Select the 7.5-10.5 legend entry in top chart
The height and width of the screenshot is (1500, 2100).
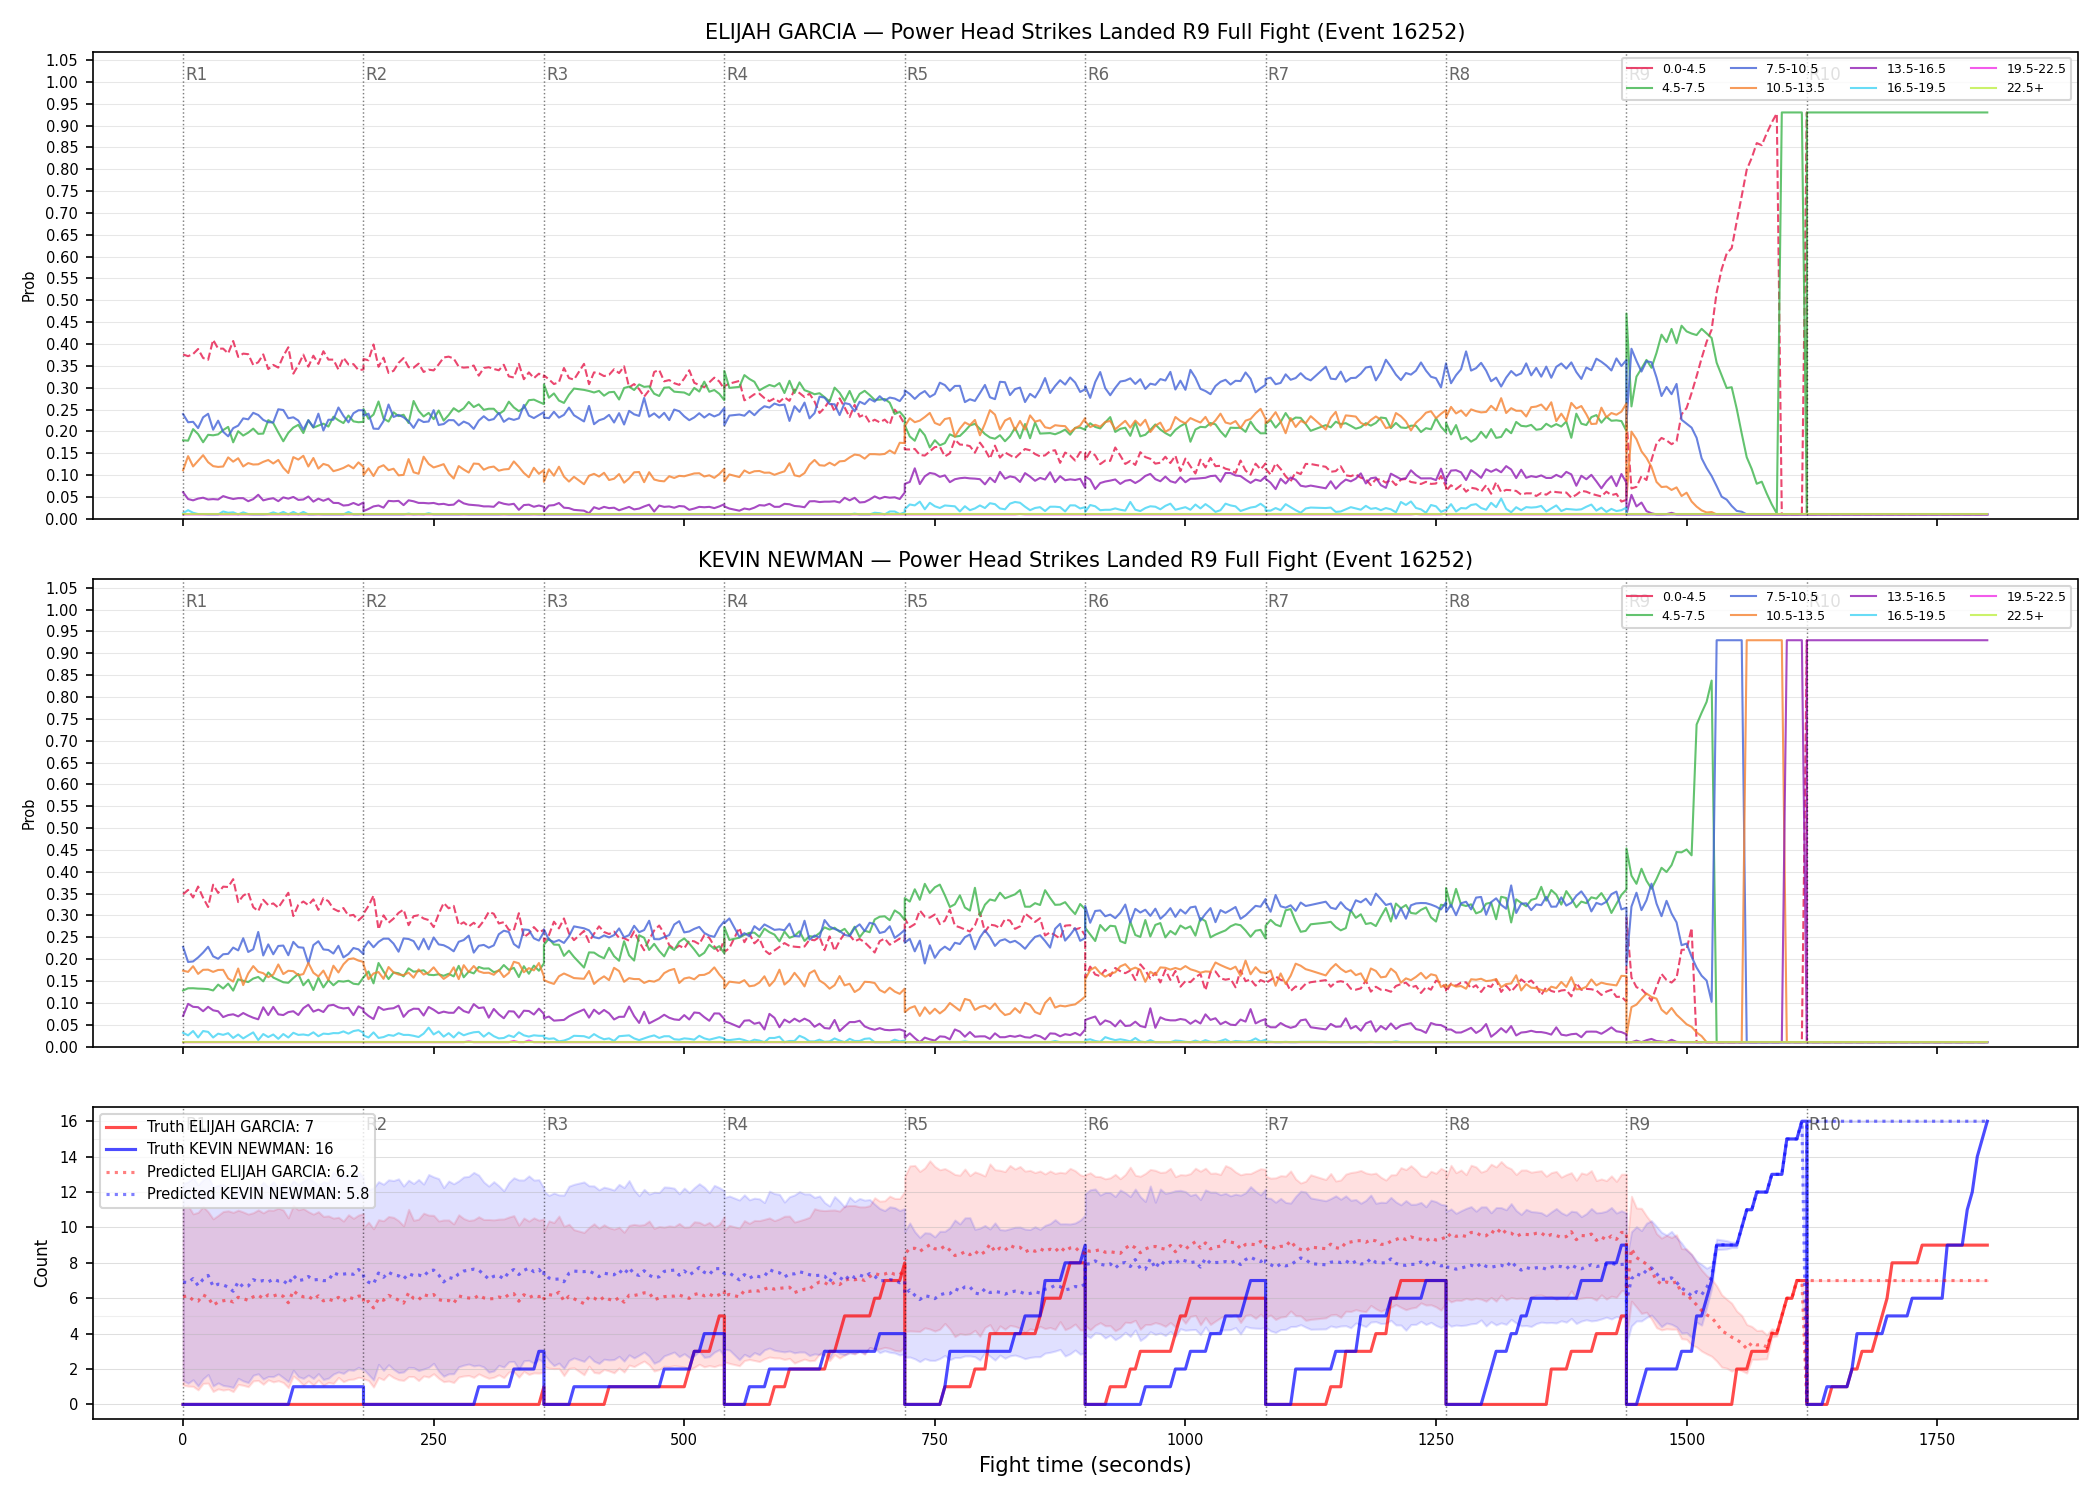pos(1775,69)
